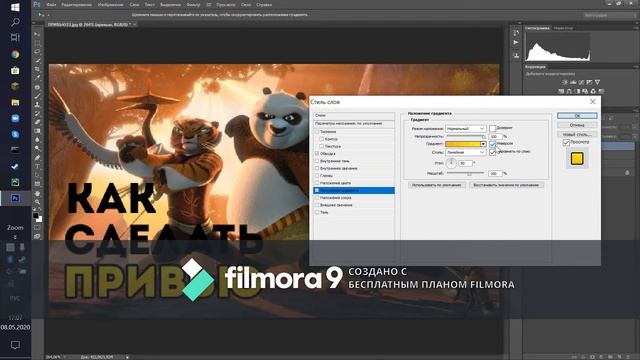Select the Eraser tool
640x360 pixels.
[x=37, y=122]
